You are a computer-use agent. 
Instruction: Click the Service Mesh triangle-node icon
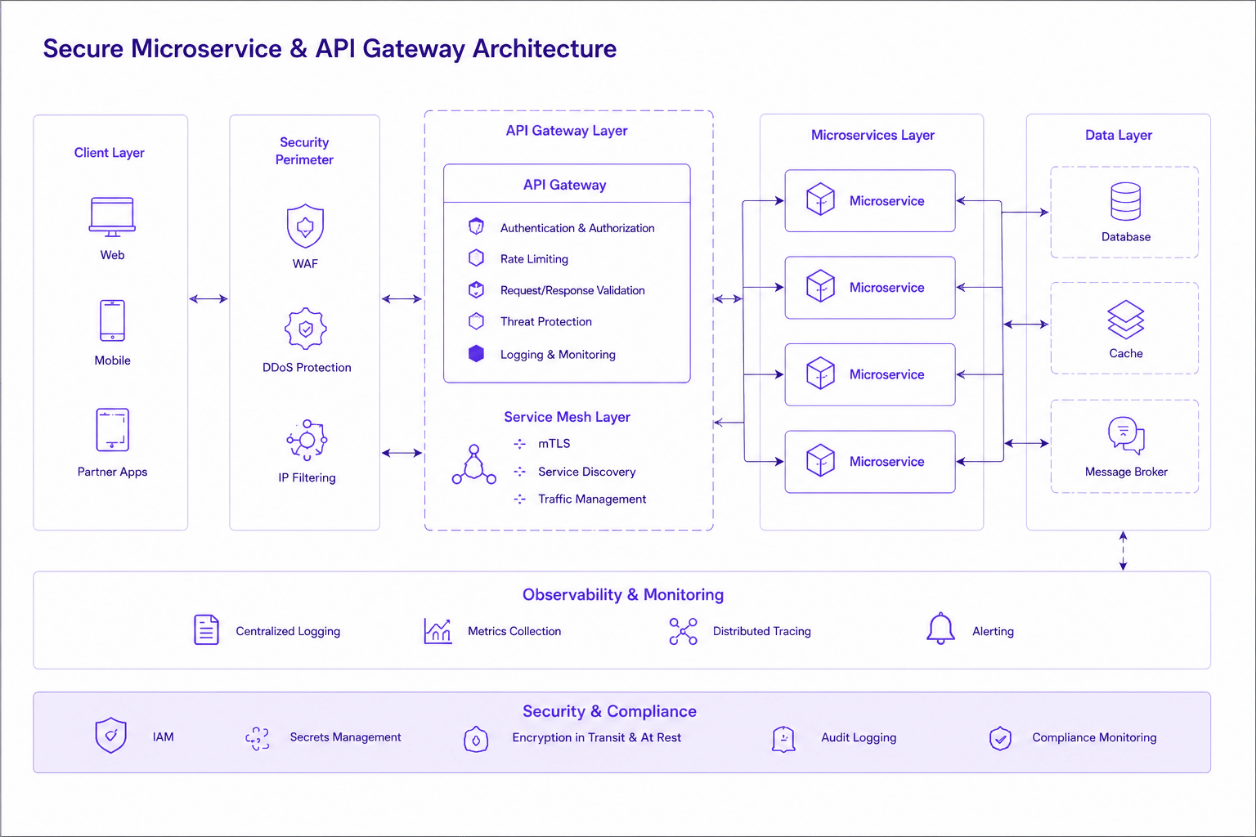pyautogui.click(x=474, y=463)
